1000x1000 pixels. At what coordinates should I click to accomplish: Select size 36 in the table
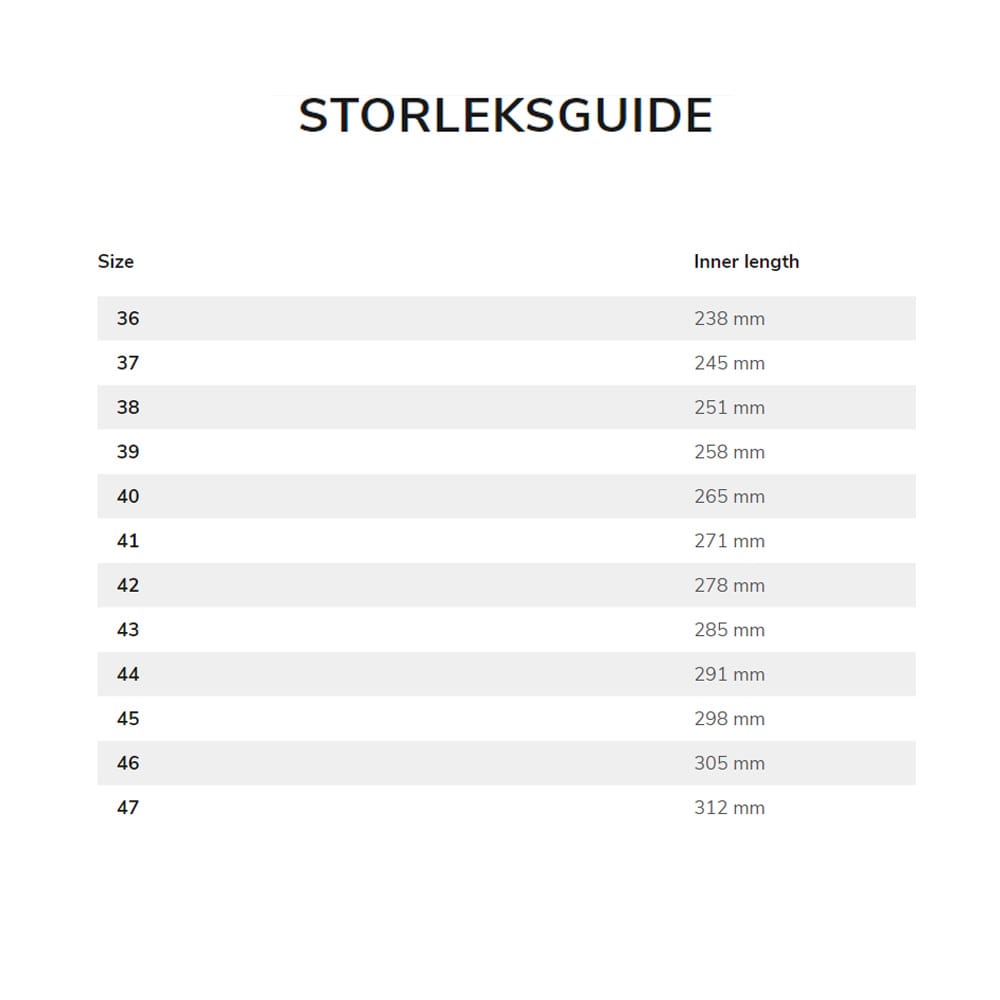(128, 319)
